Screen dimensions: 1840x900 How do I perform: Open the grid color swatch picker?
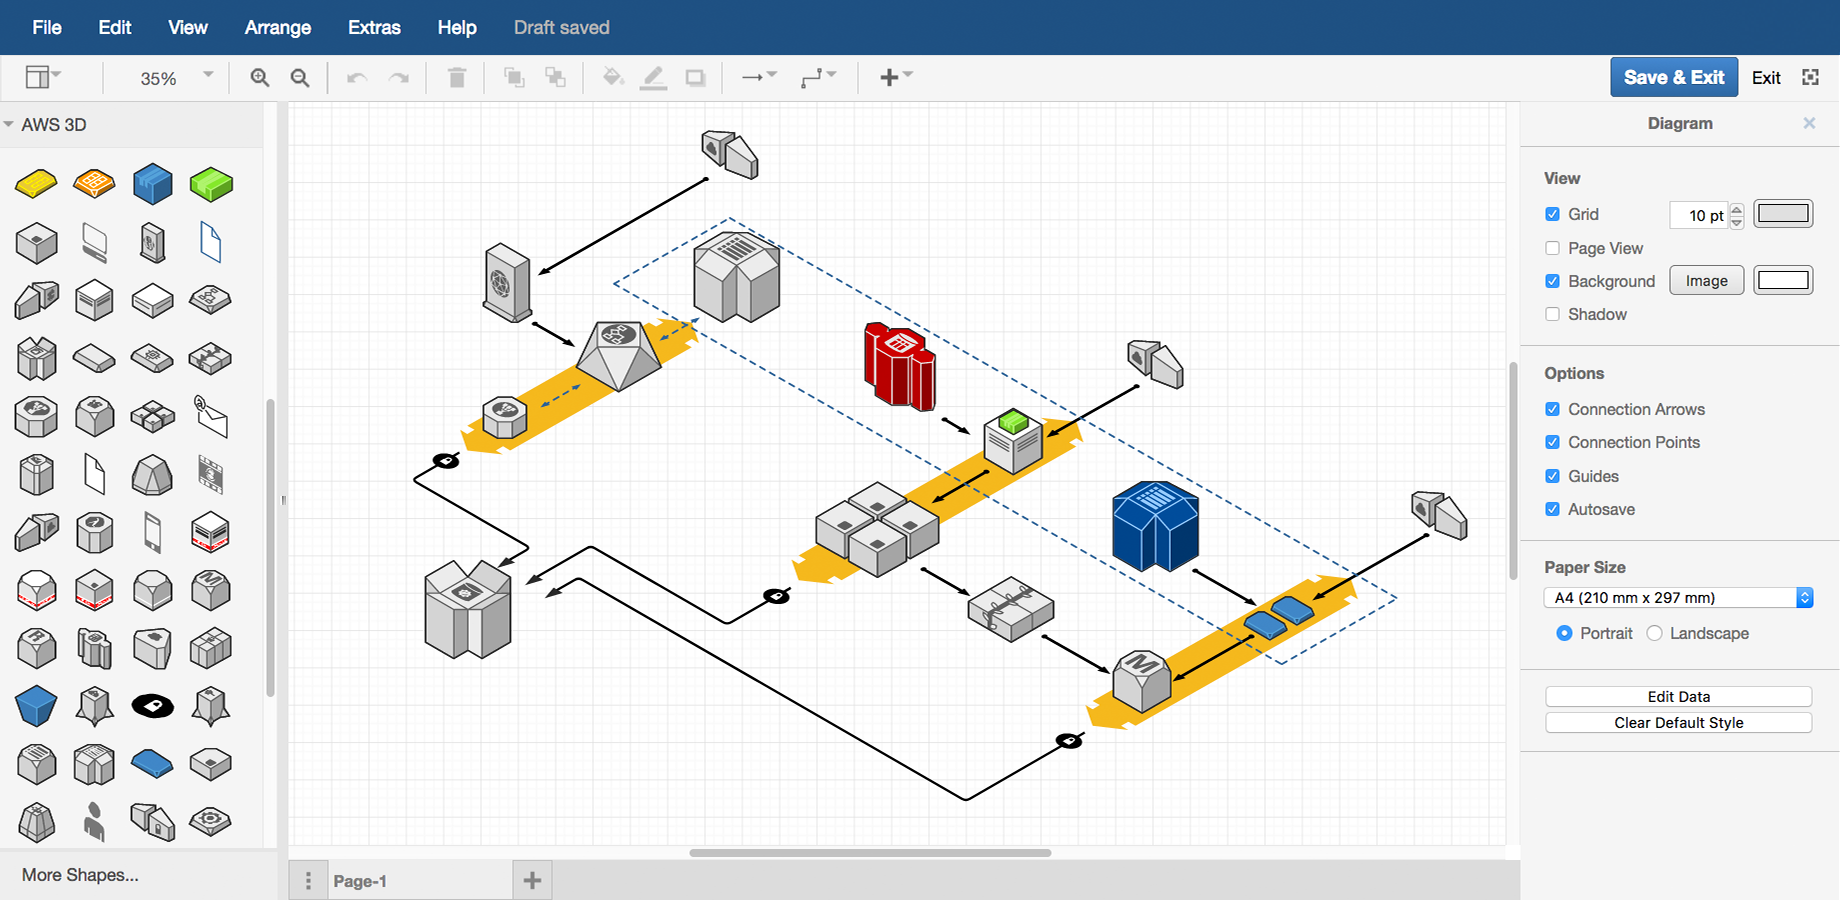click(x=1783, y=213)
